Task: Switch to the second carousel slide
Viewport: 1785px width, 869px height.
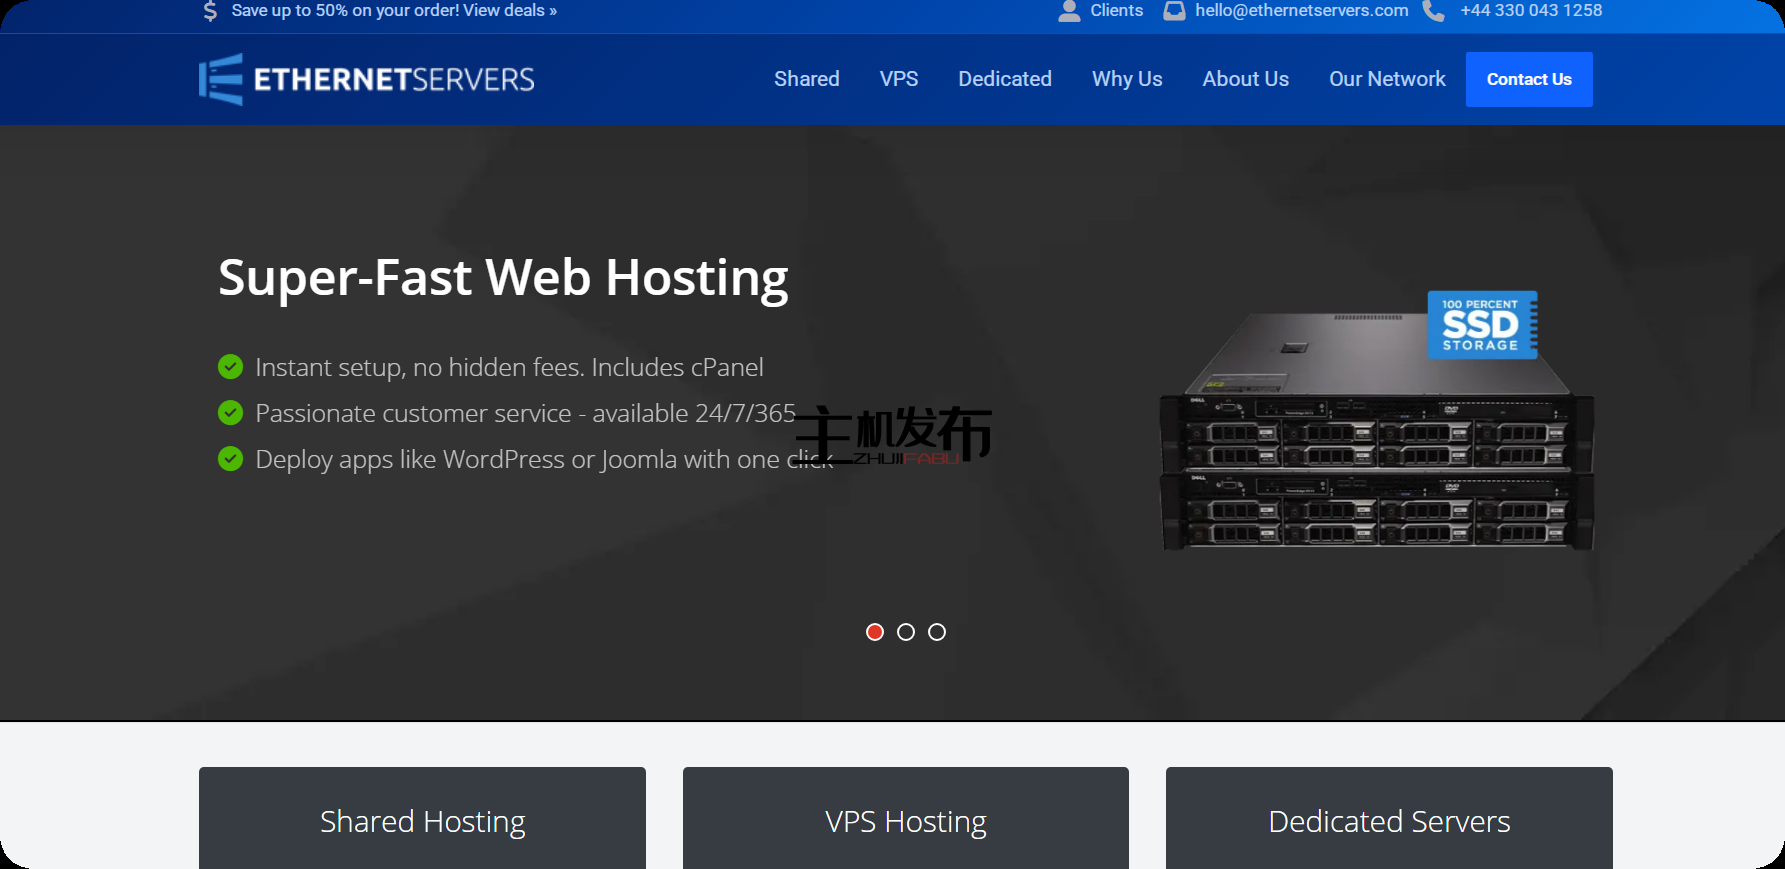Action: pyautogui.click(x=906, y=632)
